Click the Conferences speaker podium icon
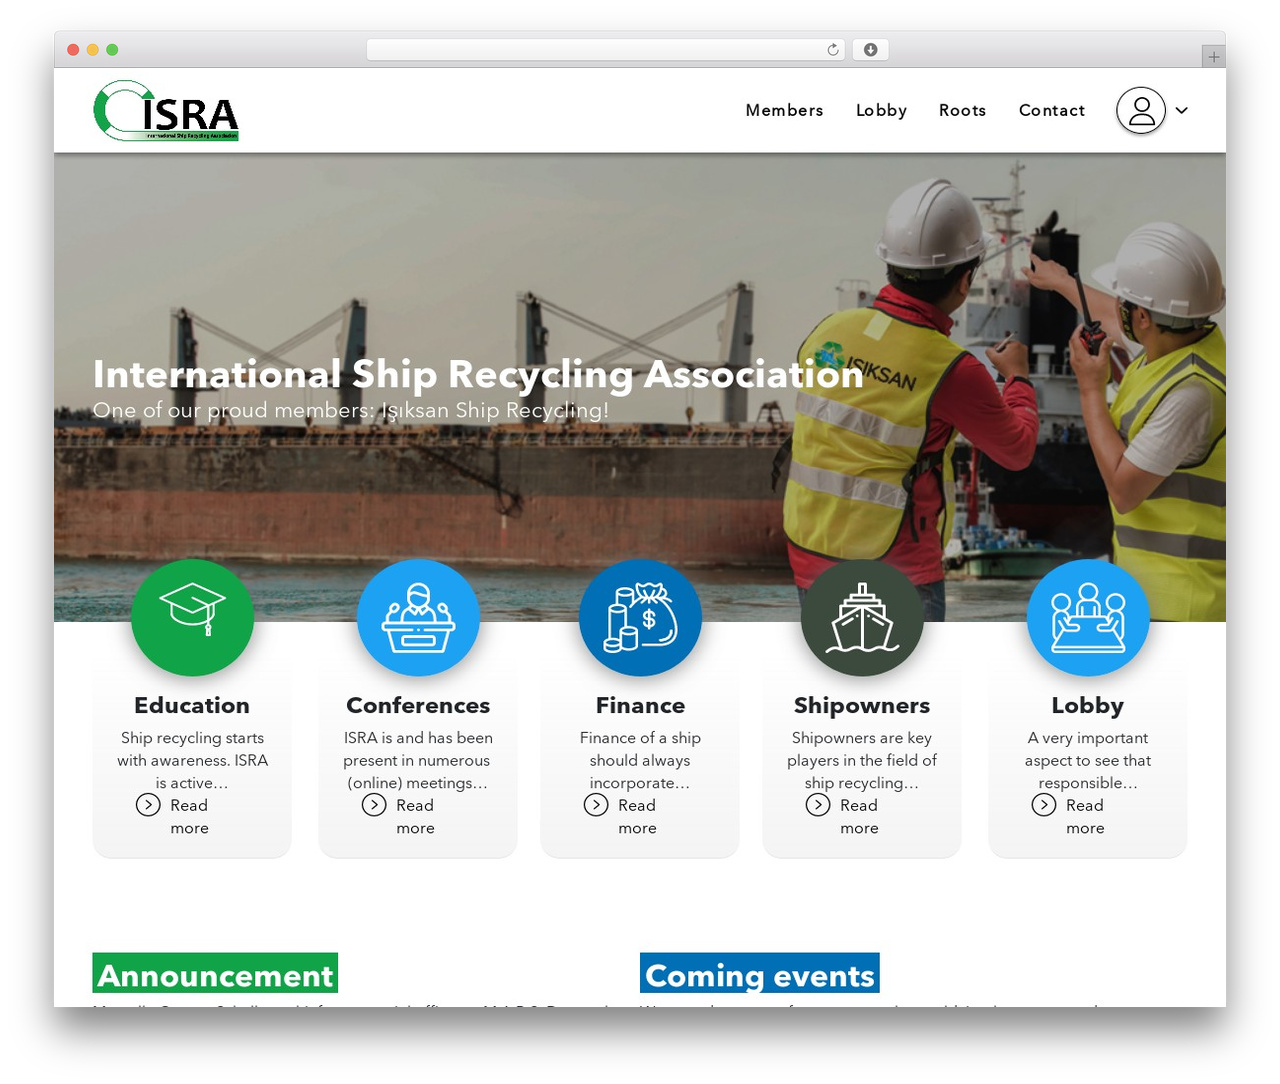The height and width of the screenshot is (1084, 1280). pos(418,618)
